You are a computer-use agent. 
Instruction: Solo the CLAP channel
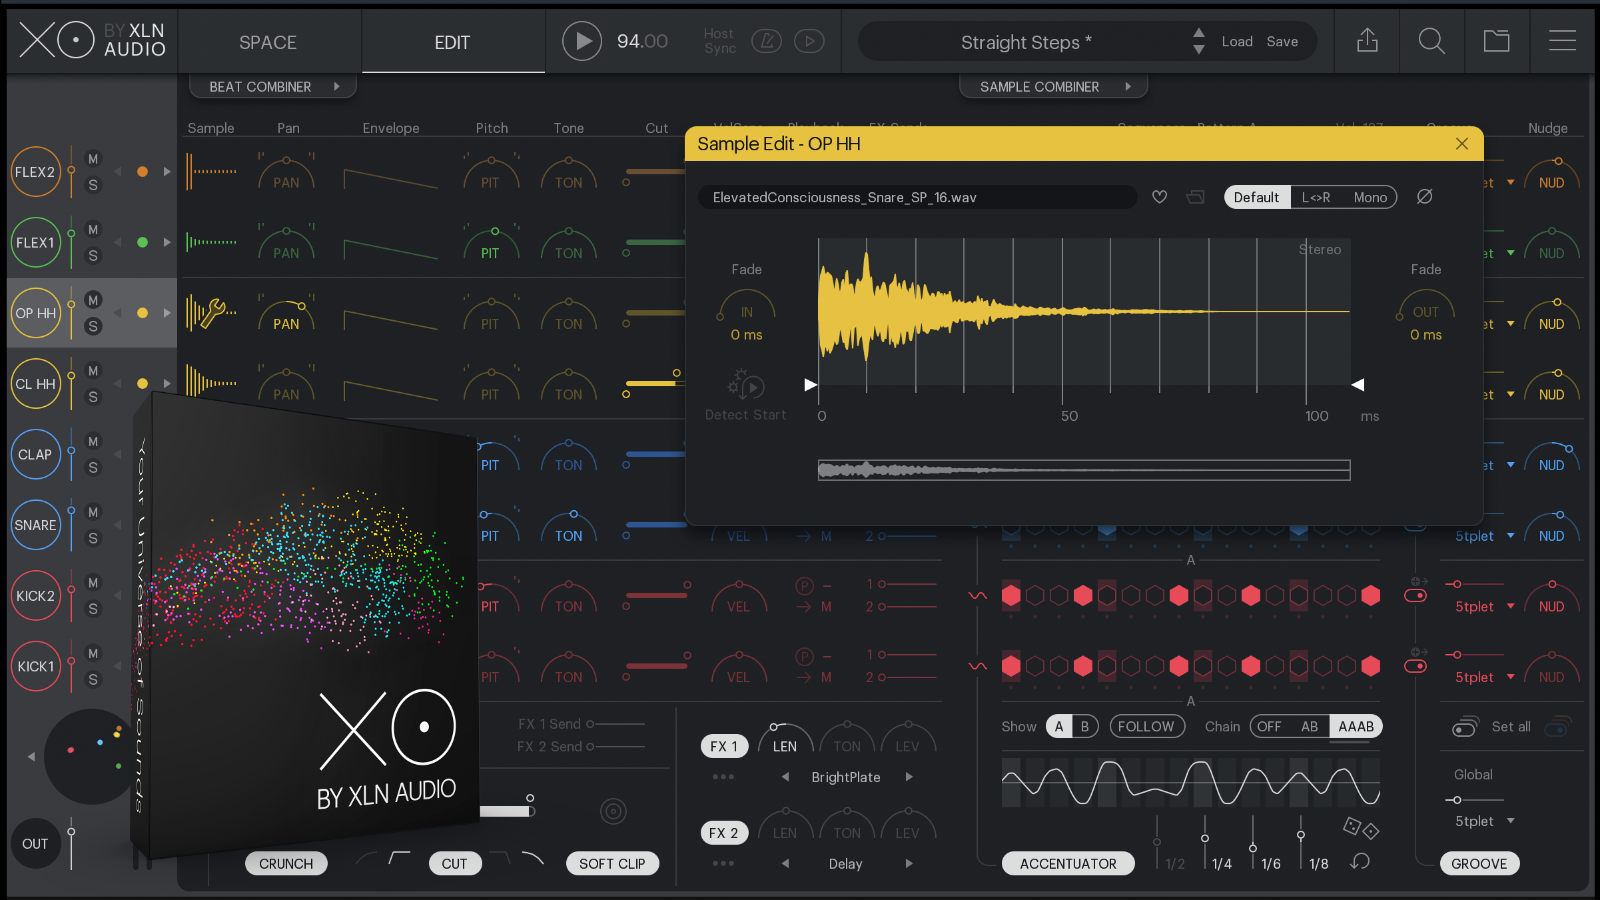93,468
